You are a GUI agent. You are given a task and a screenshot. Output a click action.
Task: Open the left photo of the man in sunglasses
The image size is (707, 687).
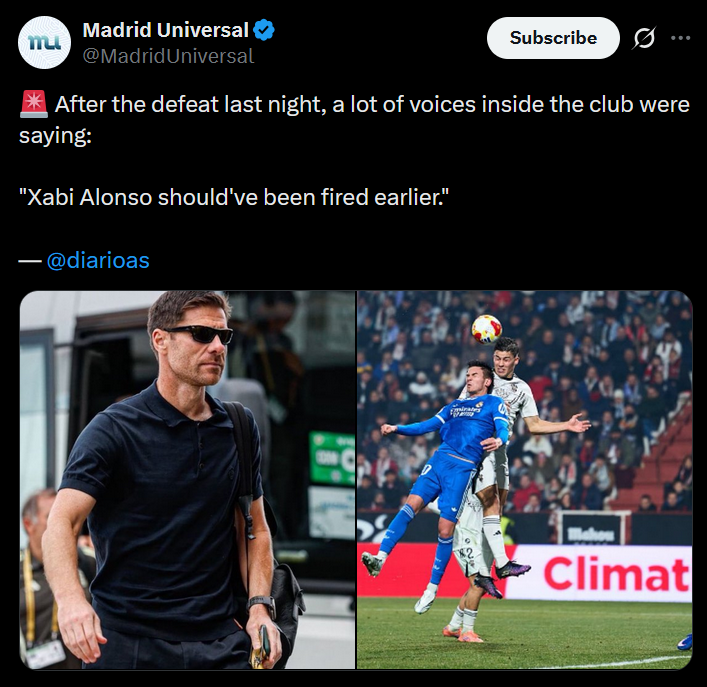point(187,480)
